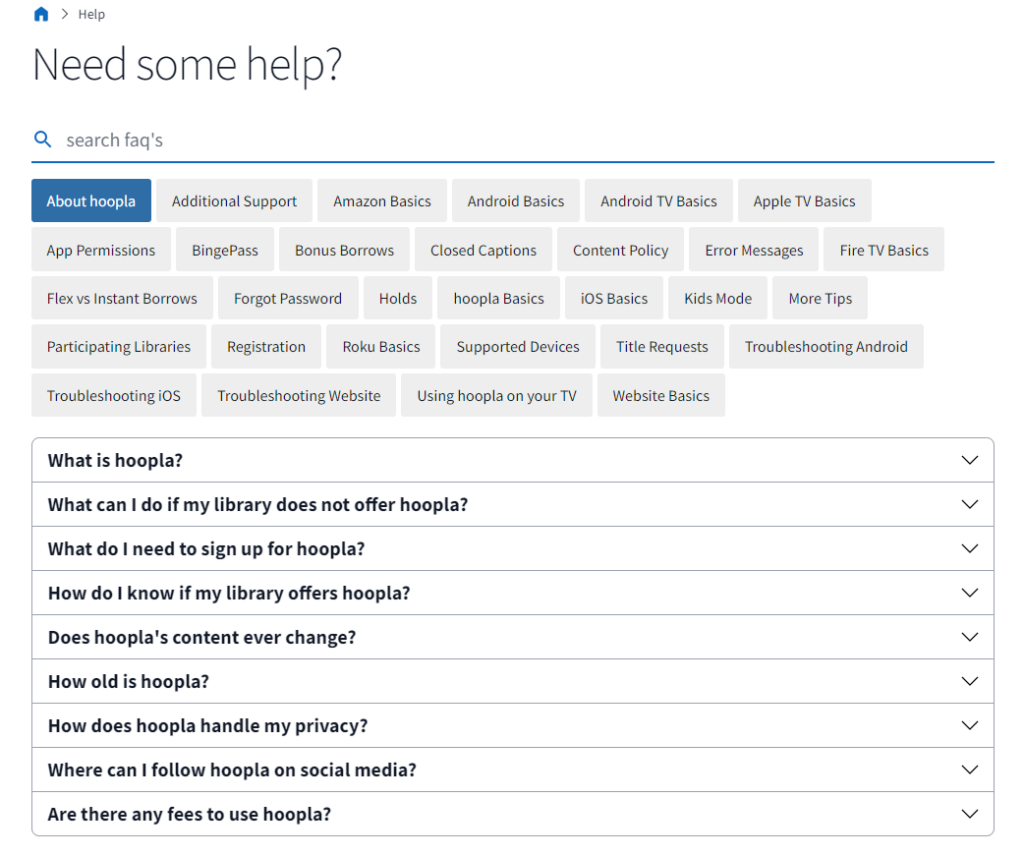This screenshot has height=855, width=1024.
Task: Expand 'What do I need to sign up'
Action: [513, 549]
